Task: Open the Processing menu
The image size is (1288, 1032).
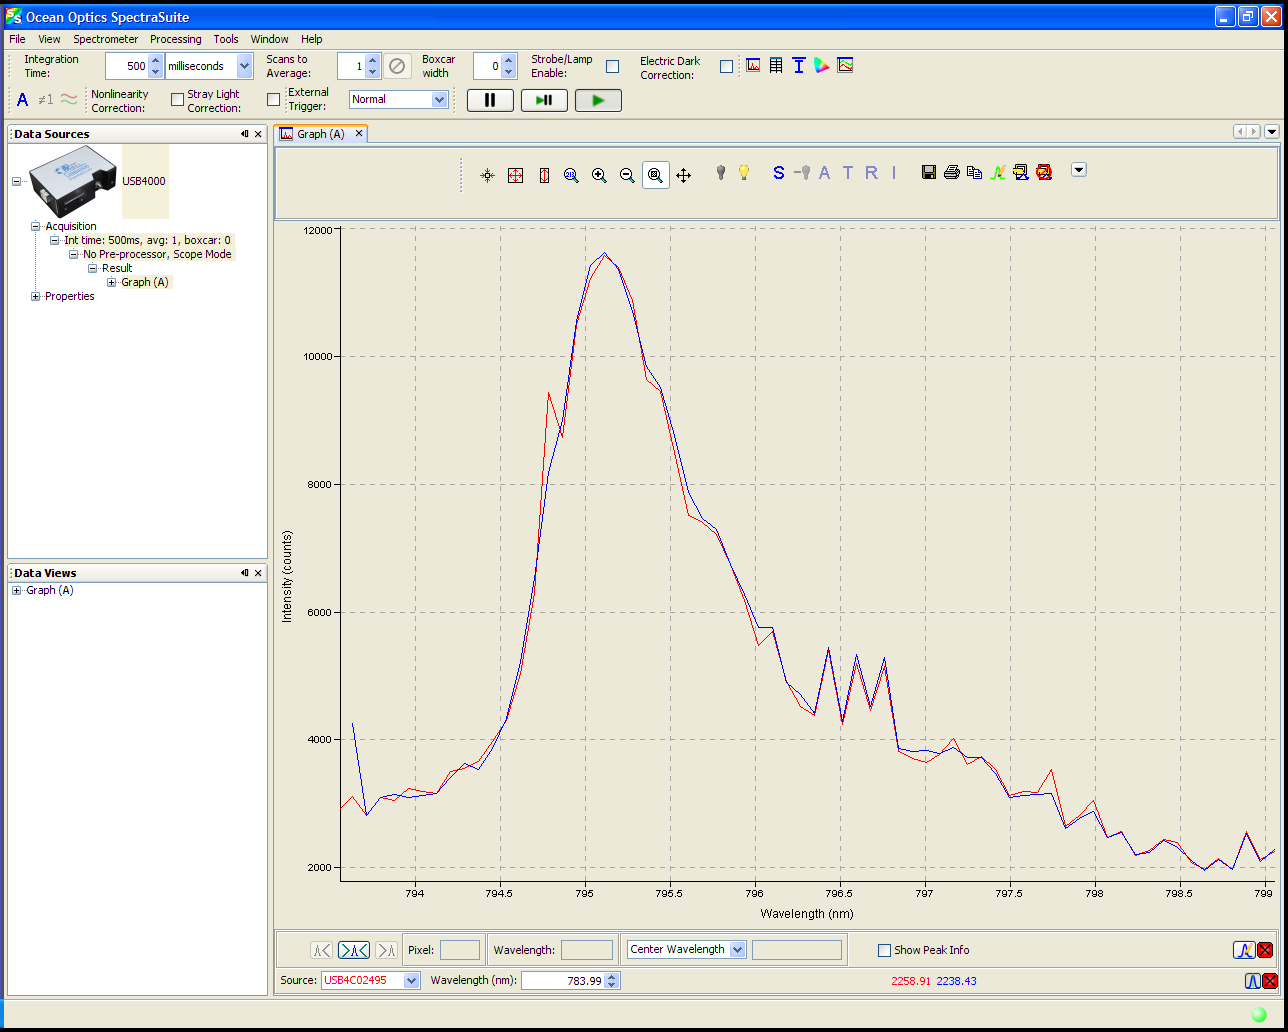Action: 176,39
